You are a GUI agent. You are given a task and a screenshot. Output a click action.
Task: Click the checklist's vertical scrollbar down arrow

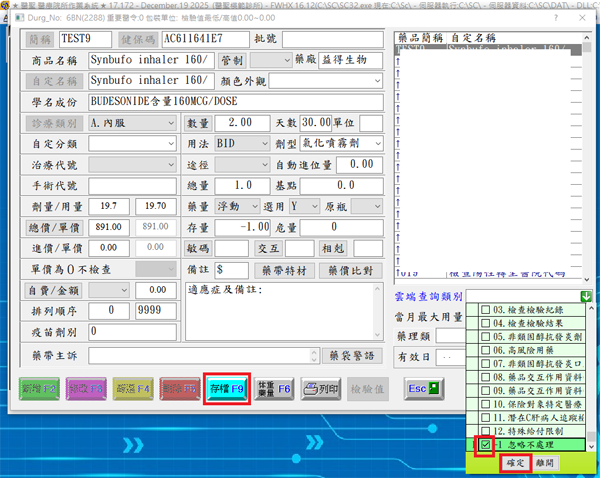coord(591,446)
